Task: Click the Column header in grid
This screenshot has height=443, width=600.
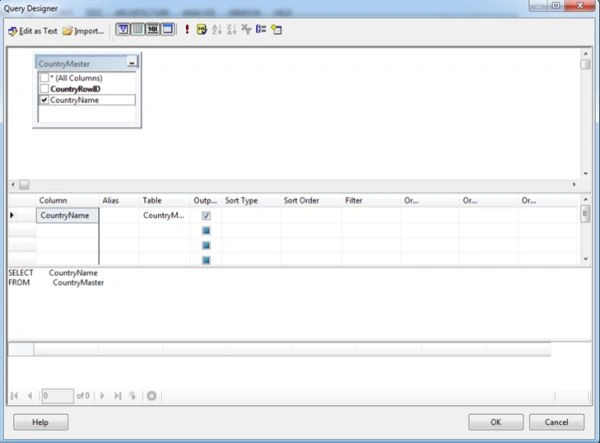Action: 53,200
